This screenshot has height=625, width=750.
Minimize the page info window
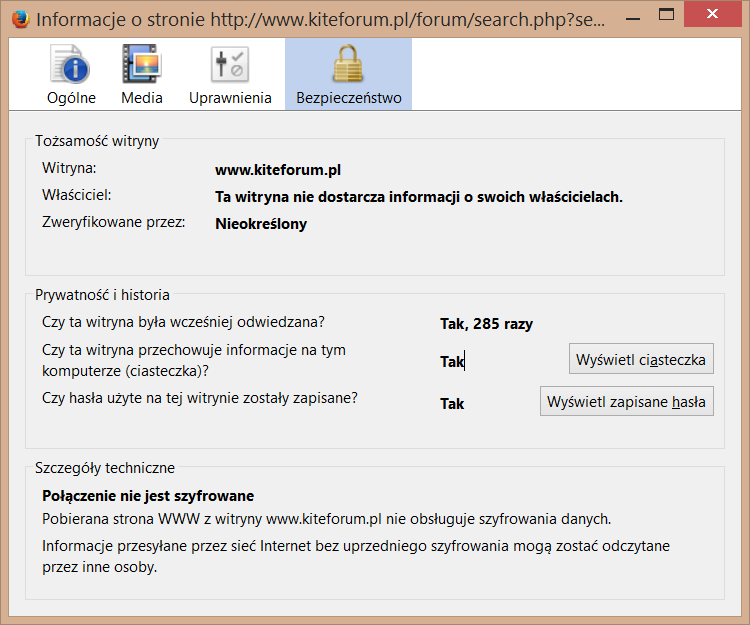click(633, 18)
